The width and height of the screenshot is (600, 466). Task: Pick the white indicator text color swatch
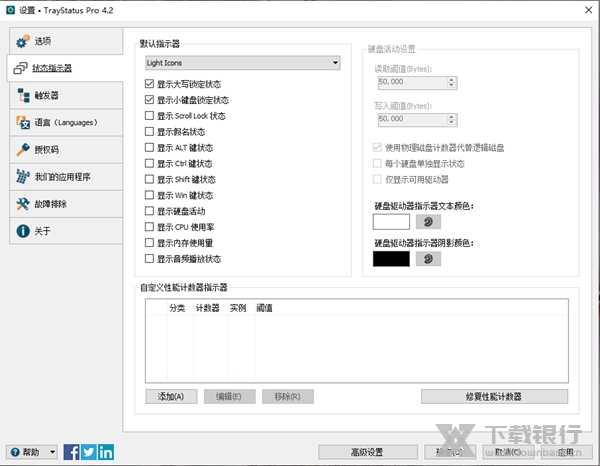pyautogui.click(x=391, y=222)
